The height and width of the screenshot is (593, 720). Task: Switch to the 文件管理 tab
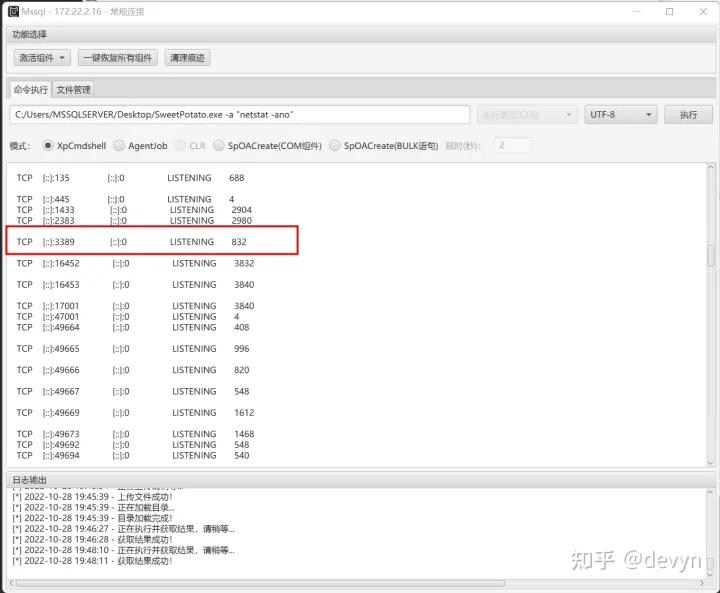[x=73, y=90]
